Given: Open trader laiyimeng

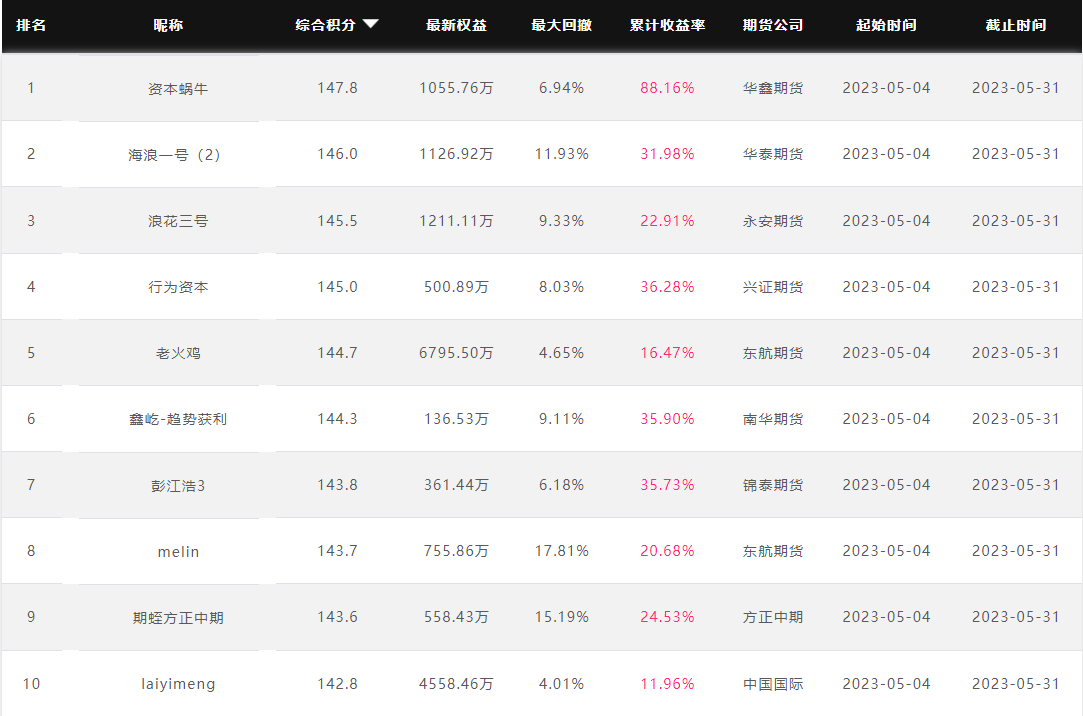Looking at the screenshot, I should click(178, 684).
